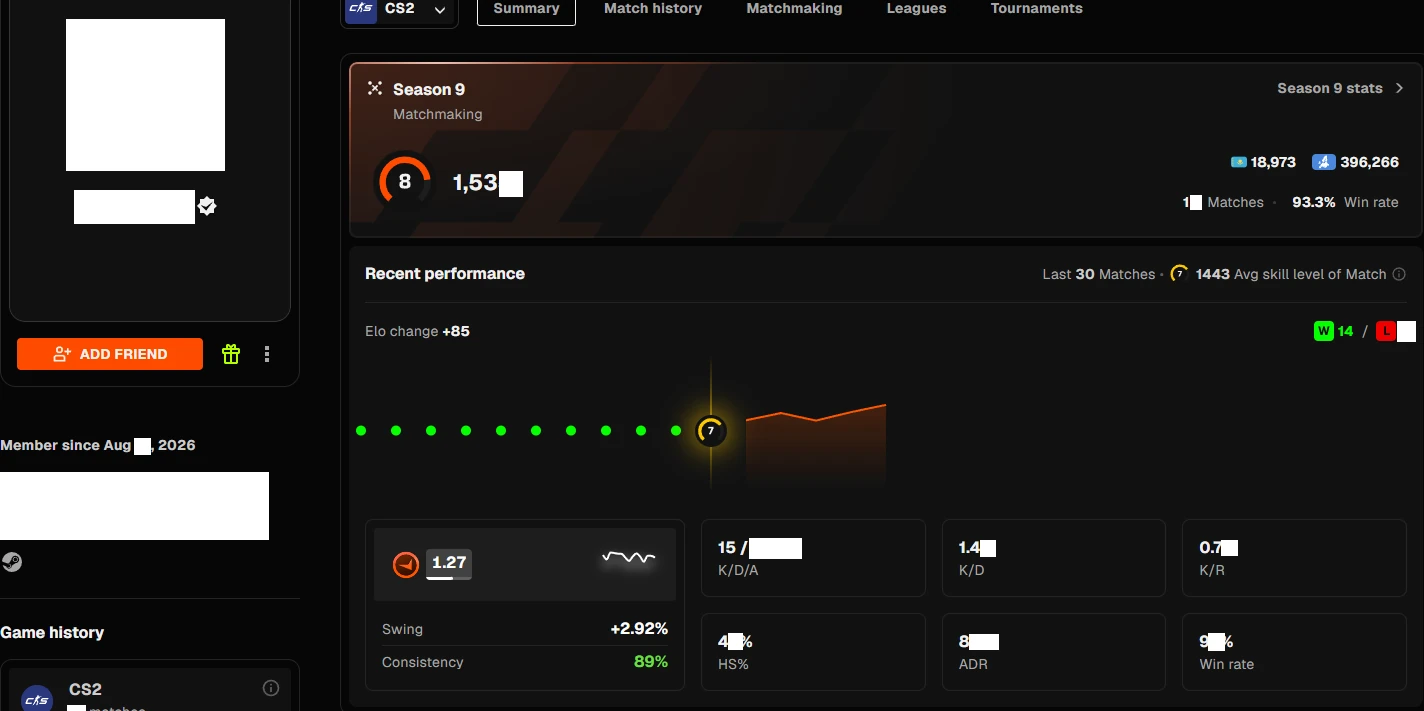The image size is (1424, 711).
Task: Click the Steam account icon
Action: pyautogui.click(x=12, y=562)
